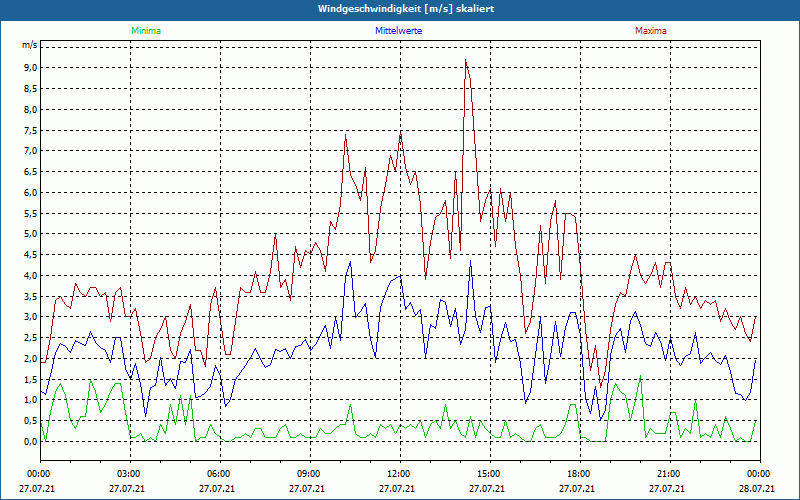Click the 9,0 y-axis value

31,68
